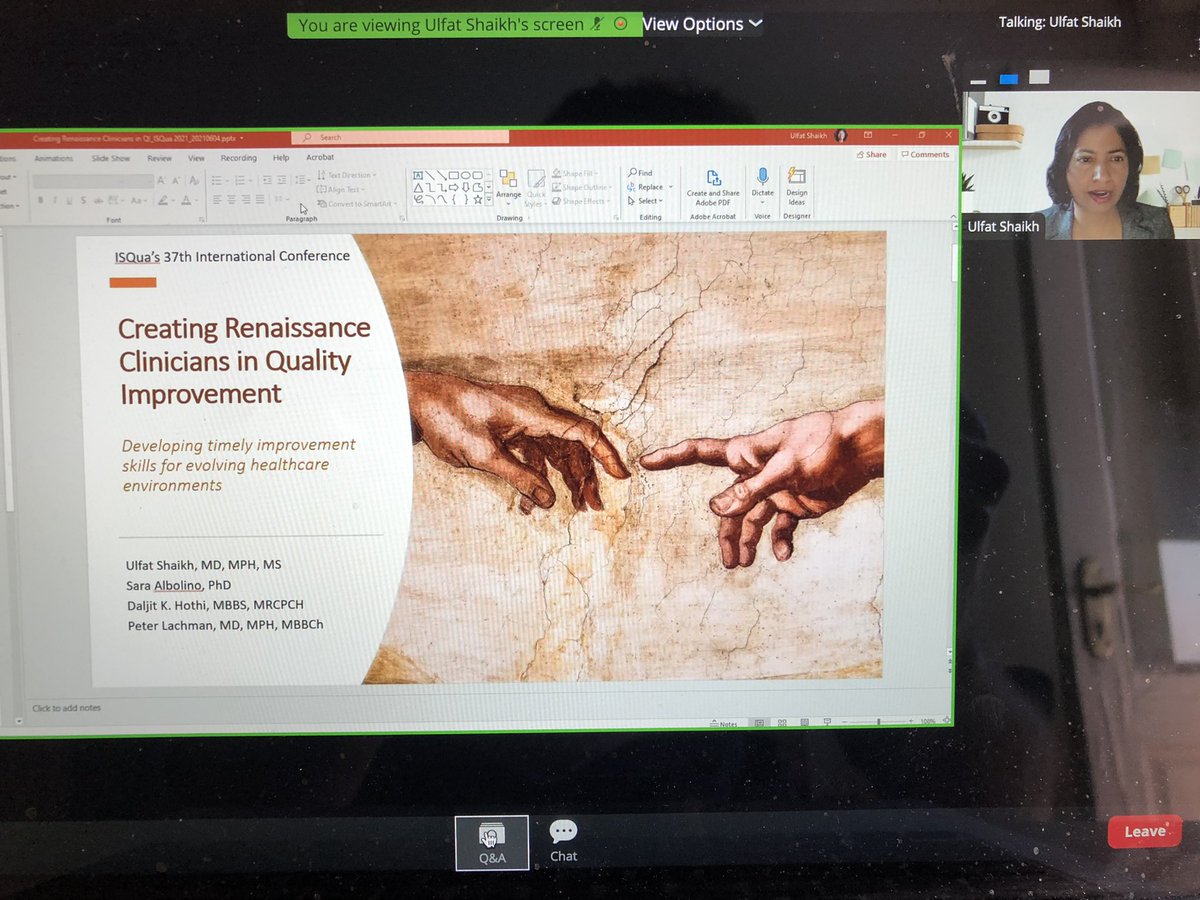Image resolution: width=1200 pixels, height=900 pixels.
Task: Open the View ribbon tab
Action: pos(196,158)
